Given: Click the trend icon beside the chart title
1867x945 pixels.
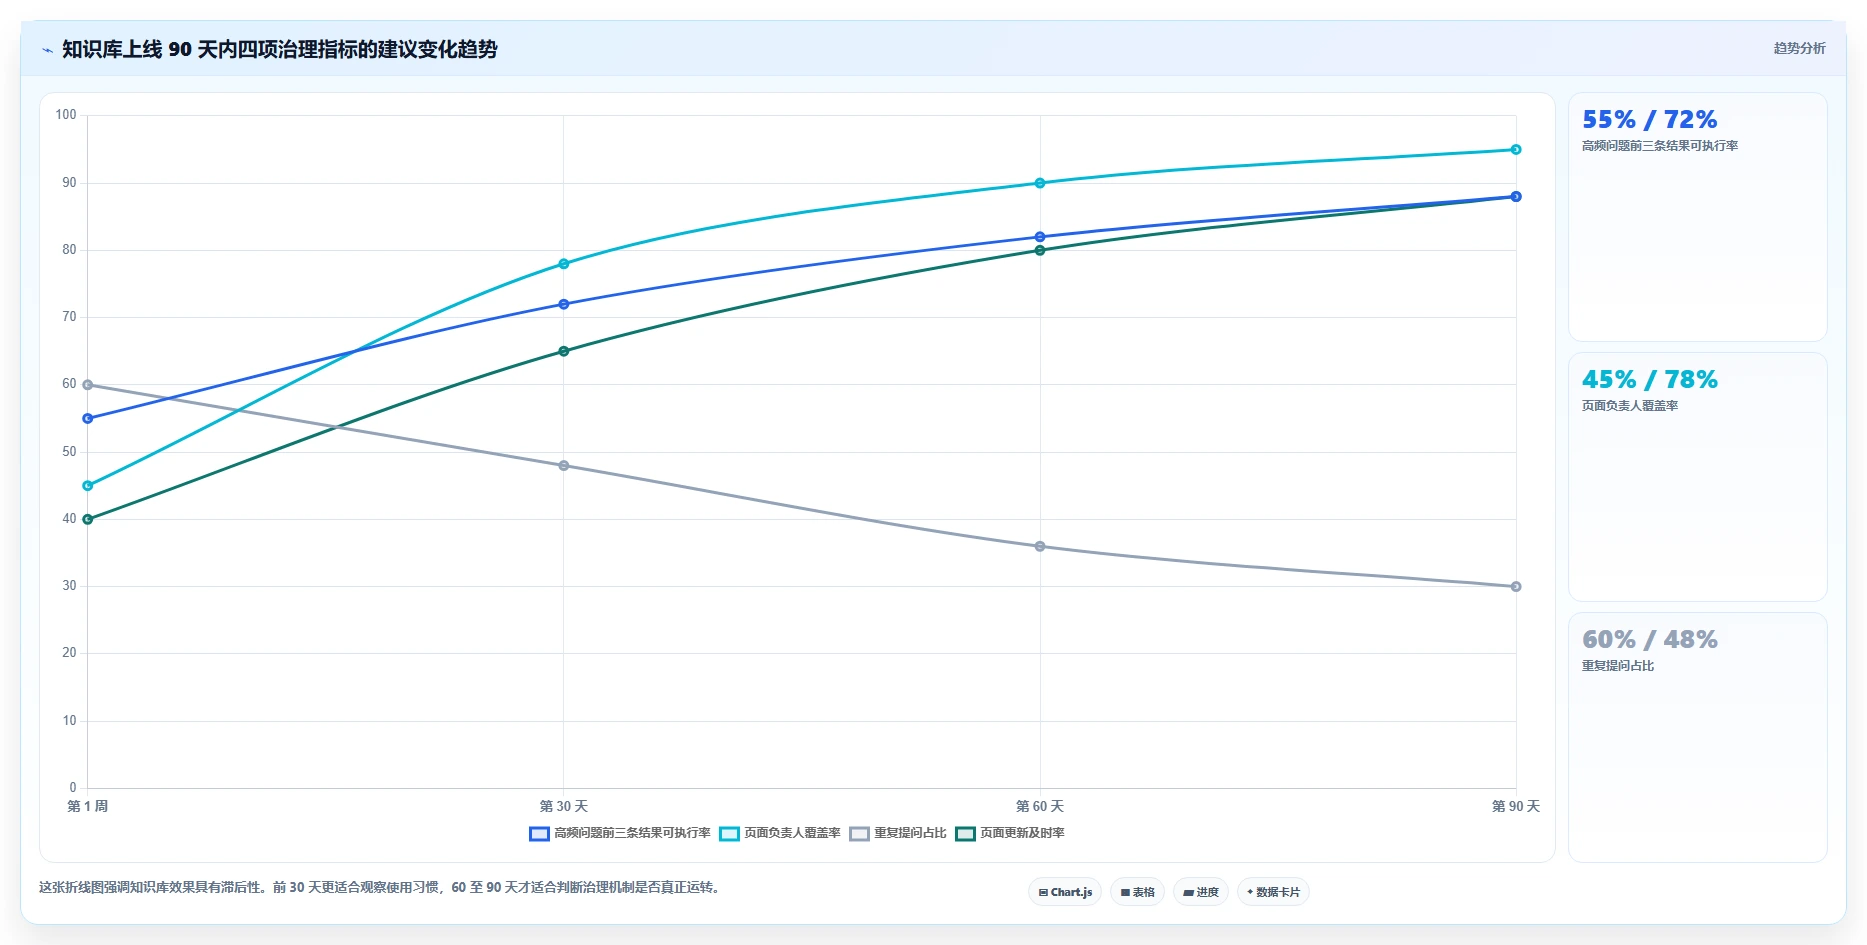Looking at the screenshot, I should pyautogui.click(x=47, y=50).
